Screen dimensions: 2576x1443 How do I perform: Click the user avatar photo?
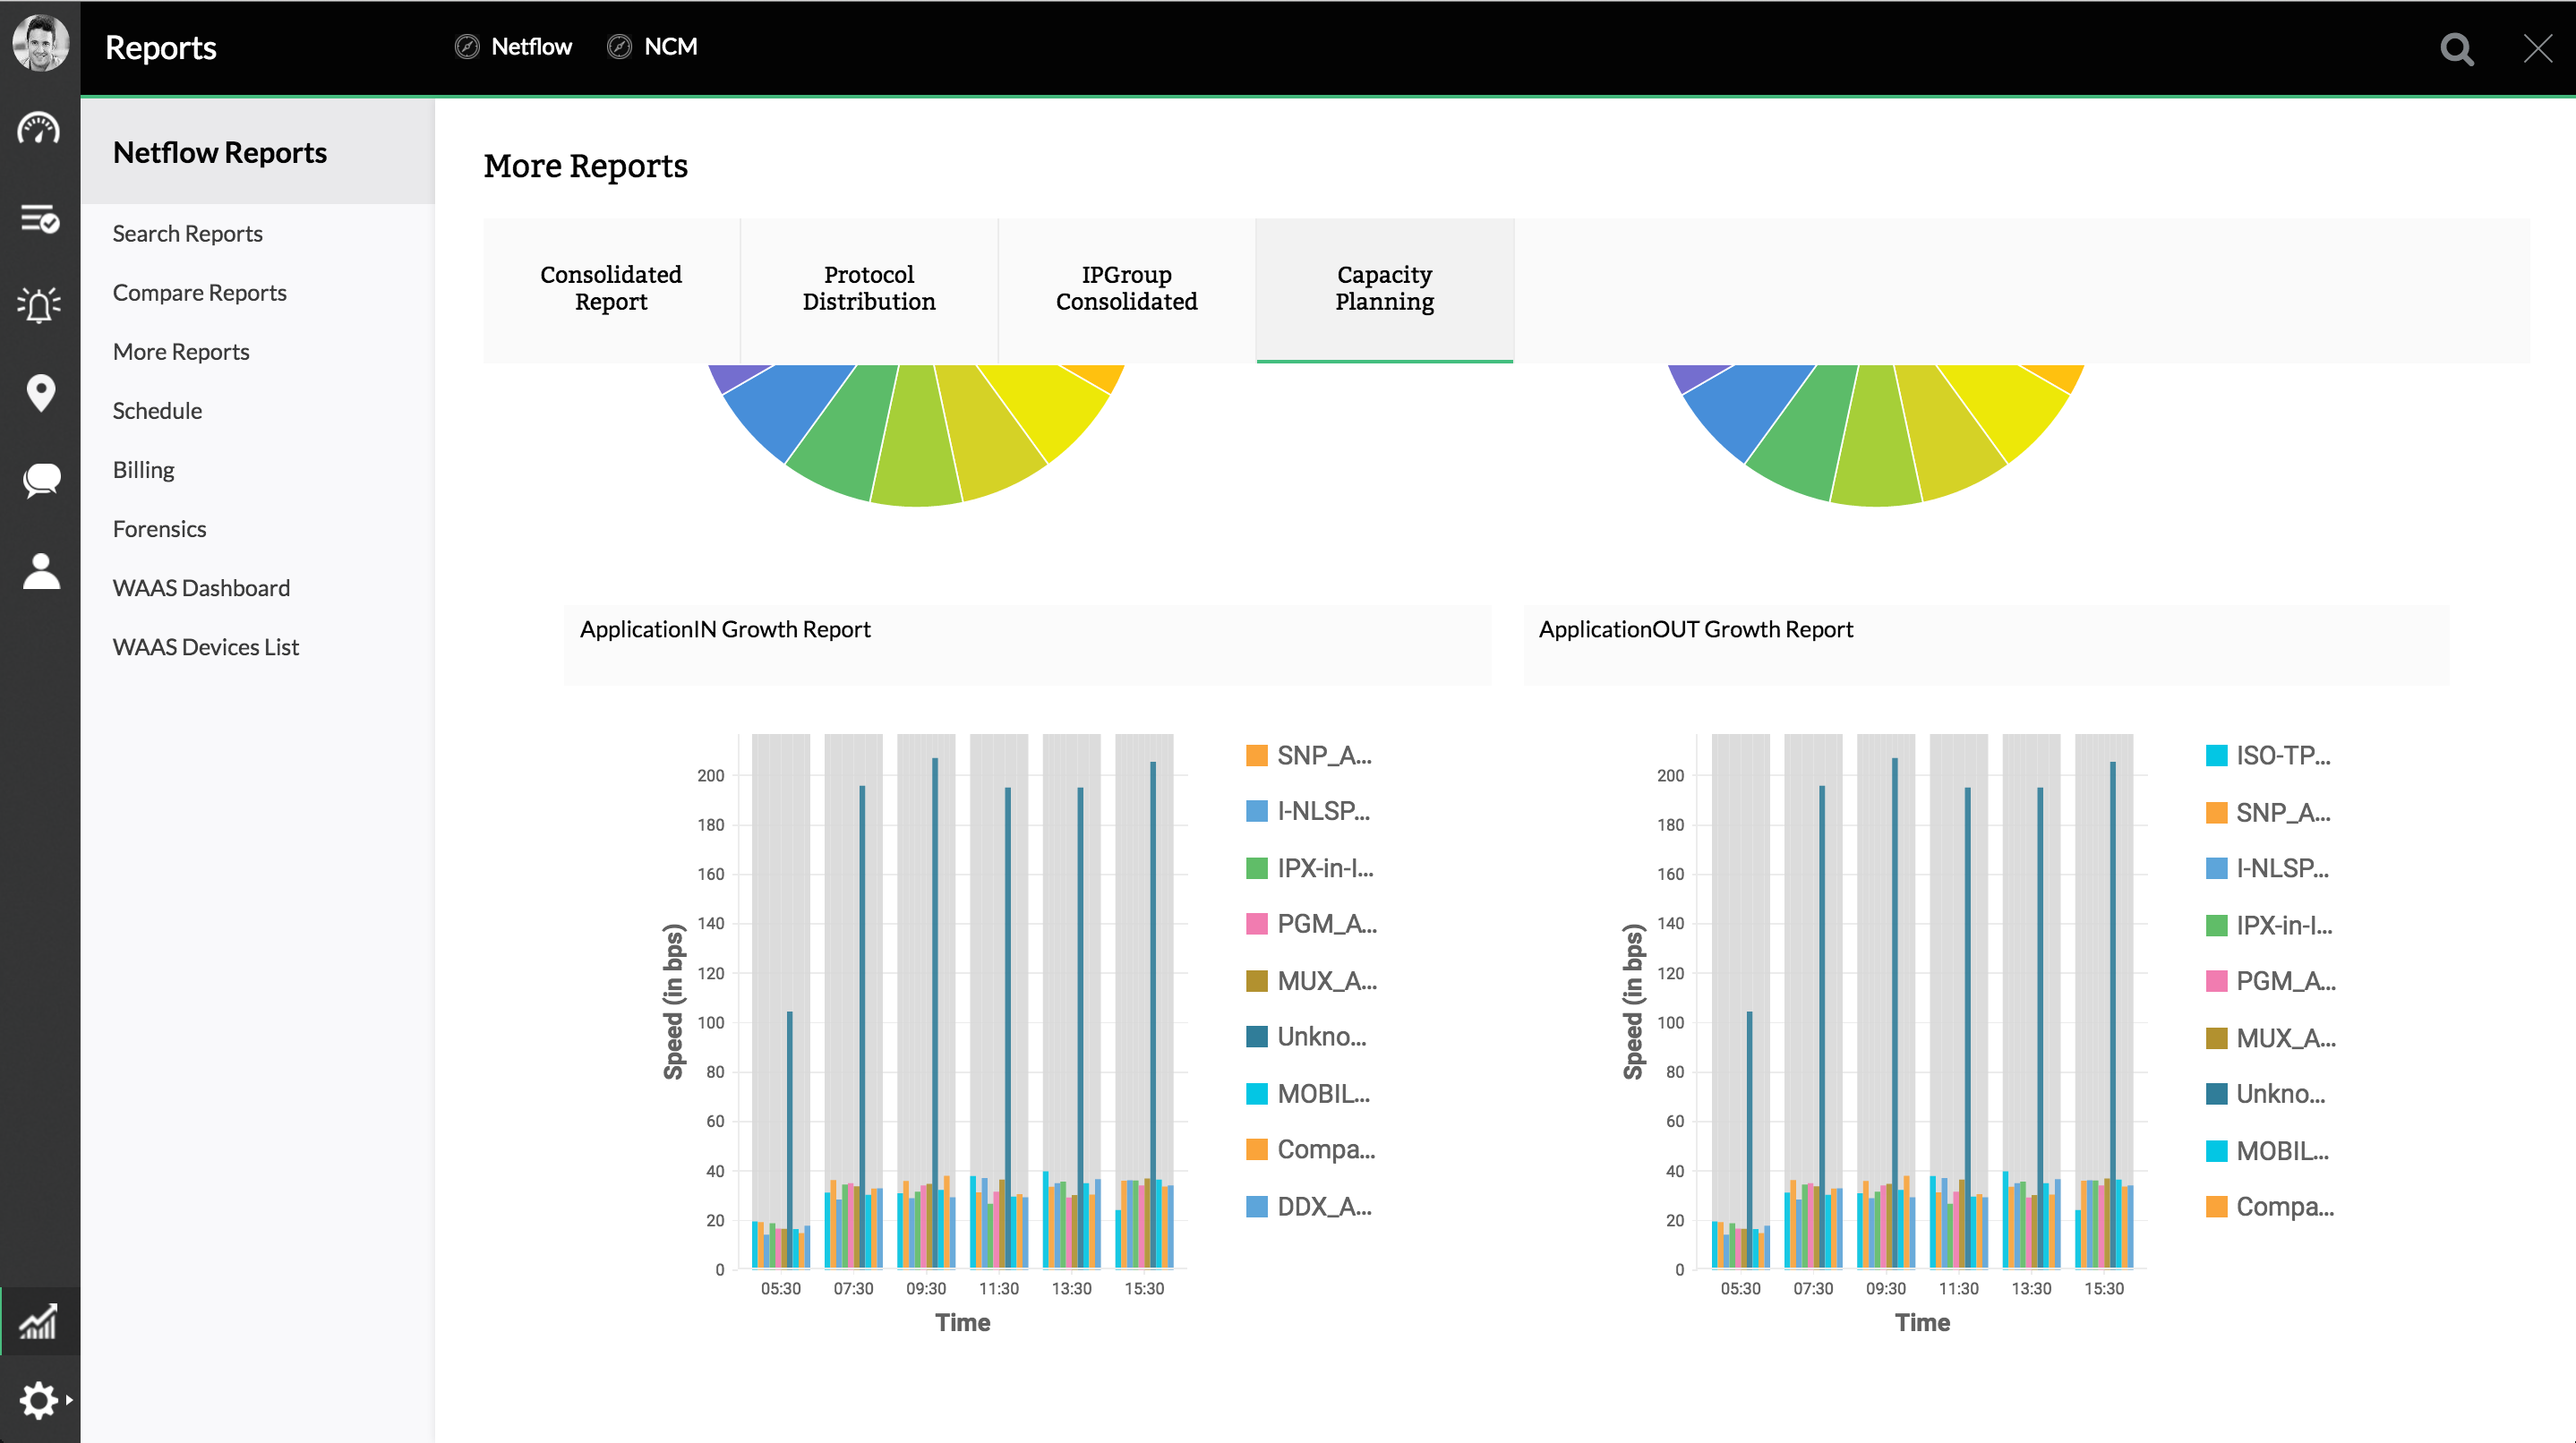tap(40, 43)
